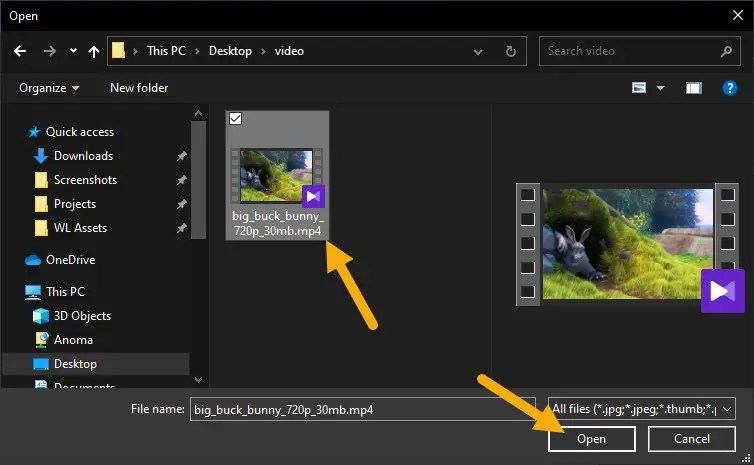Click the File name input field
The width and height of the screenshot is (754, 465).
point(362,409)
